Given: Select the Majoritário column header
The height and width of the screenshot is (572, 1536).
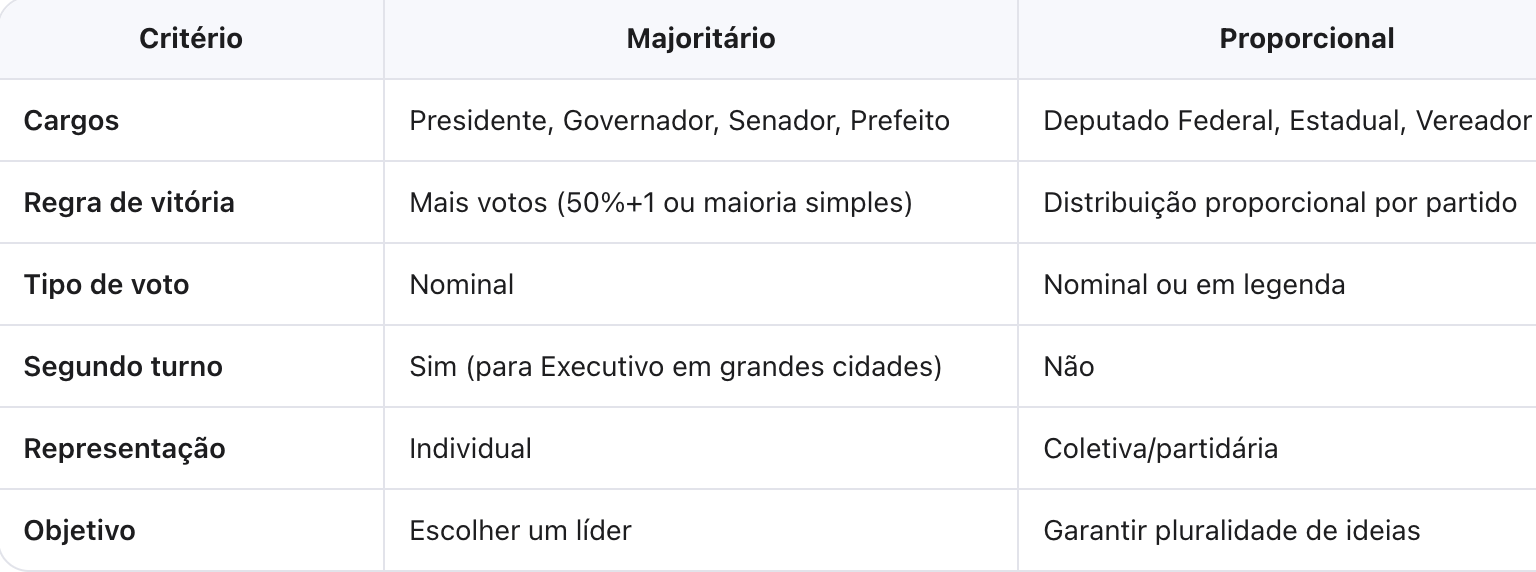Looking at the screenshot, I should pos(700,39).
